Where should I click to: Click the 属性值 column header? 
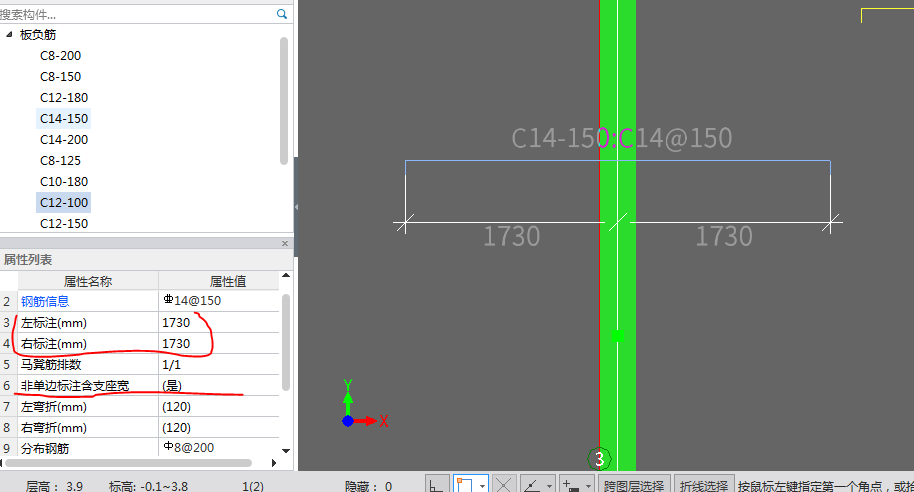(228, 282)
